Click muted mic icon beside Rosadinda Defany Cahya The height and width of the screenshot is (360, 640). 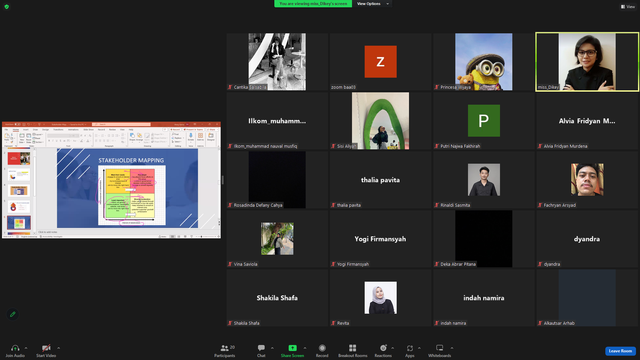click(230, 205)
